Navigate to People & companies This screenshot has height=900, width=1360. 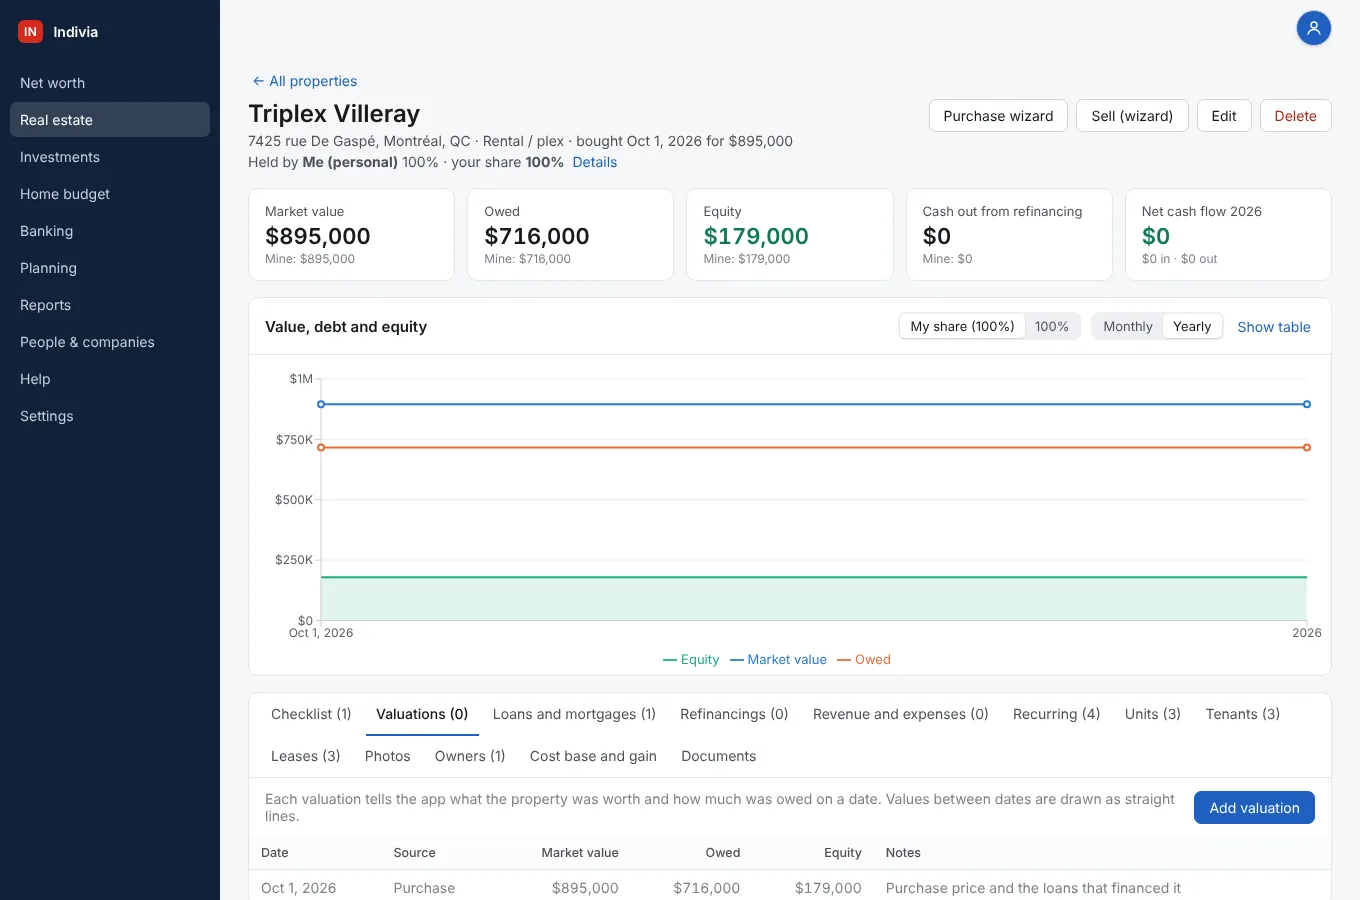click(110, 342)
